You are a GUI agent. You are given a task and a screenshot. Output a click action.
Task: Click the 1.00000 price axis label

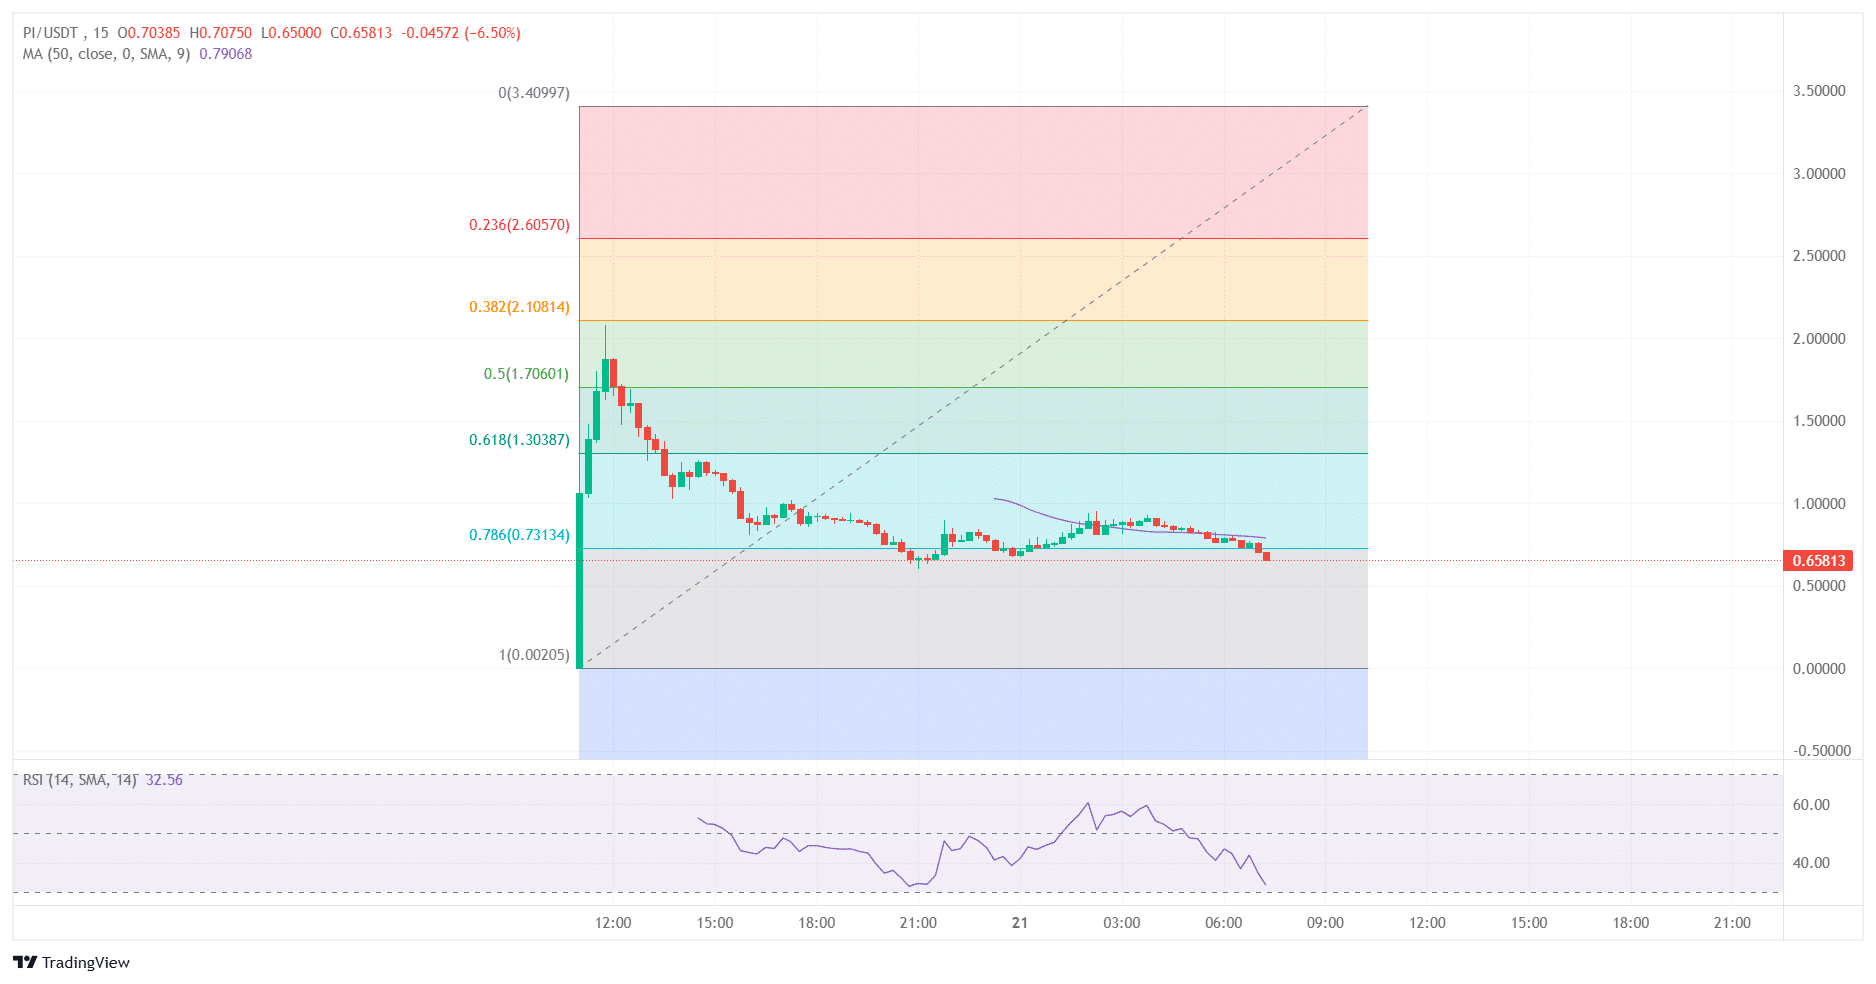point(1819,504)
